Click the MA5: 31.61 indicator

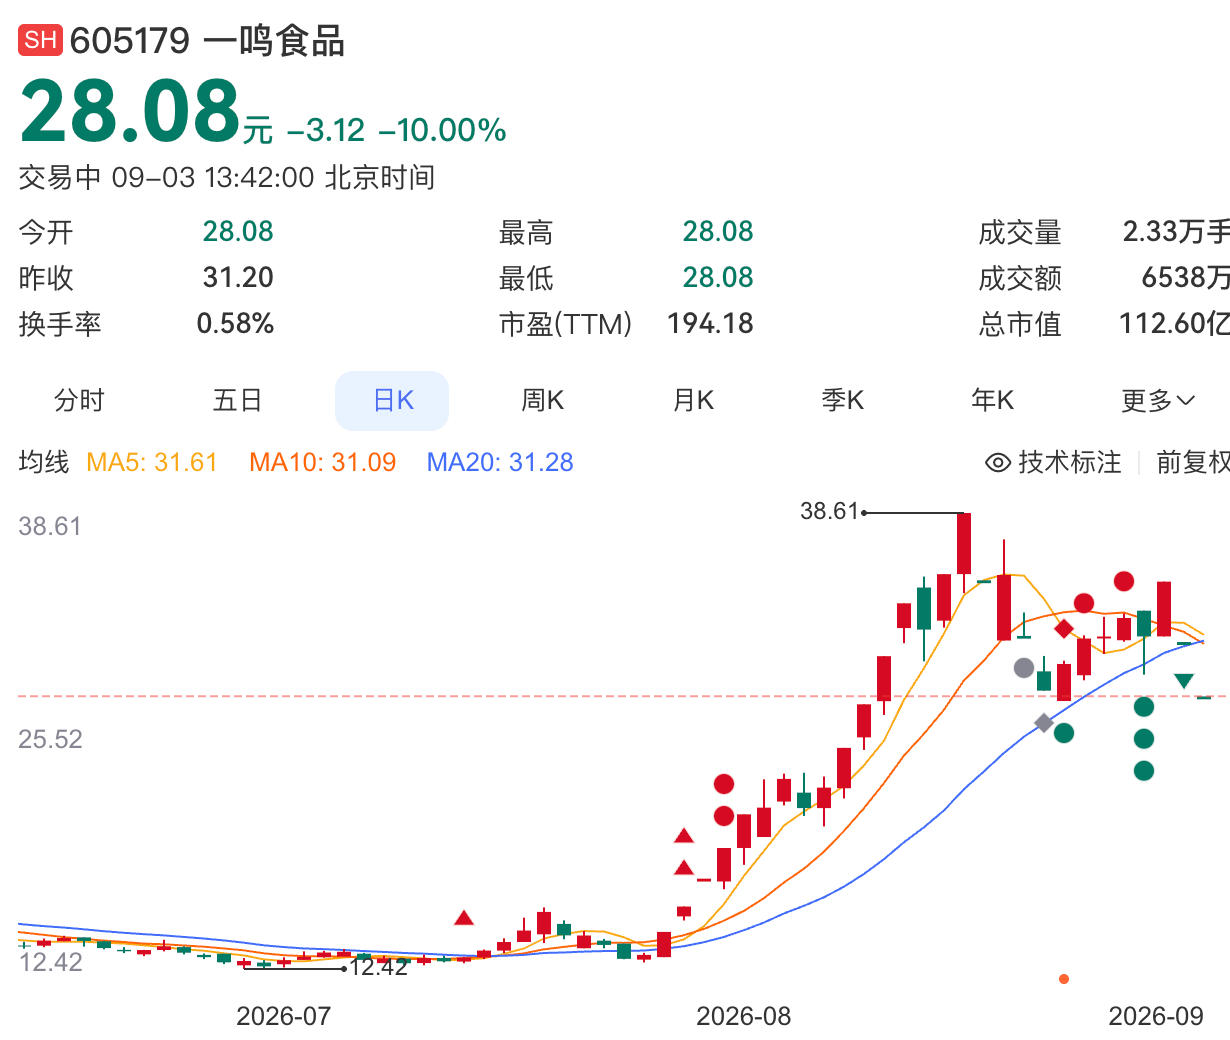pyautogui.click(x=152, y=462)
